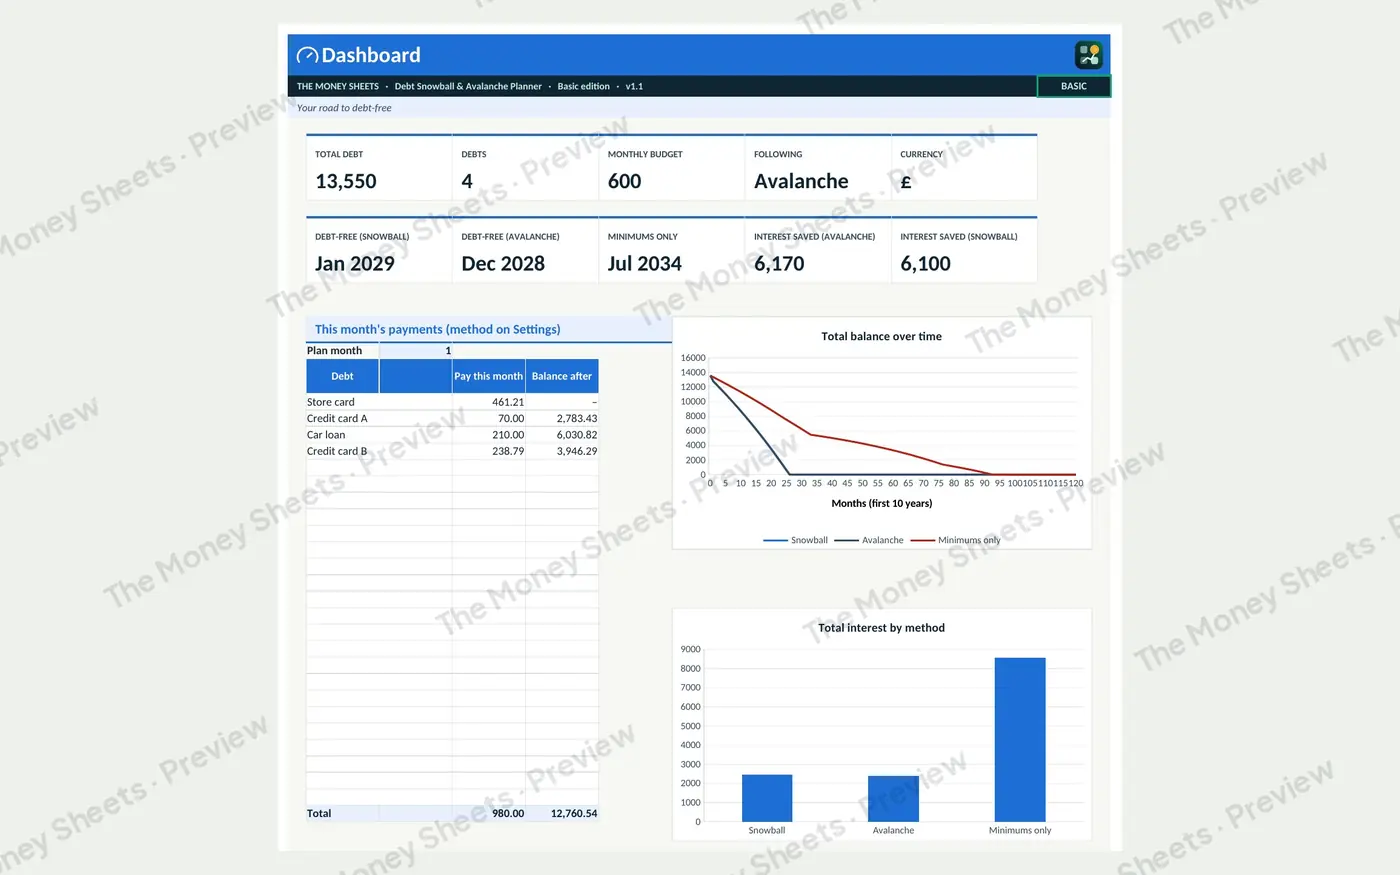Click Credit card B balance 3,946.29

(x=577, y=451)
